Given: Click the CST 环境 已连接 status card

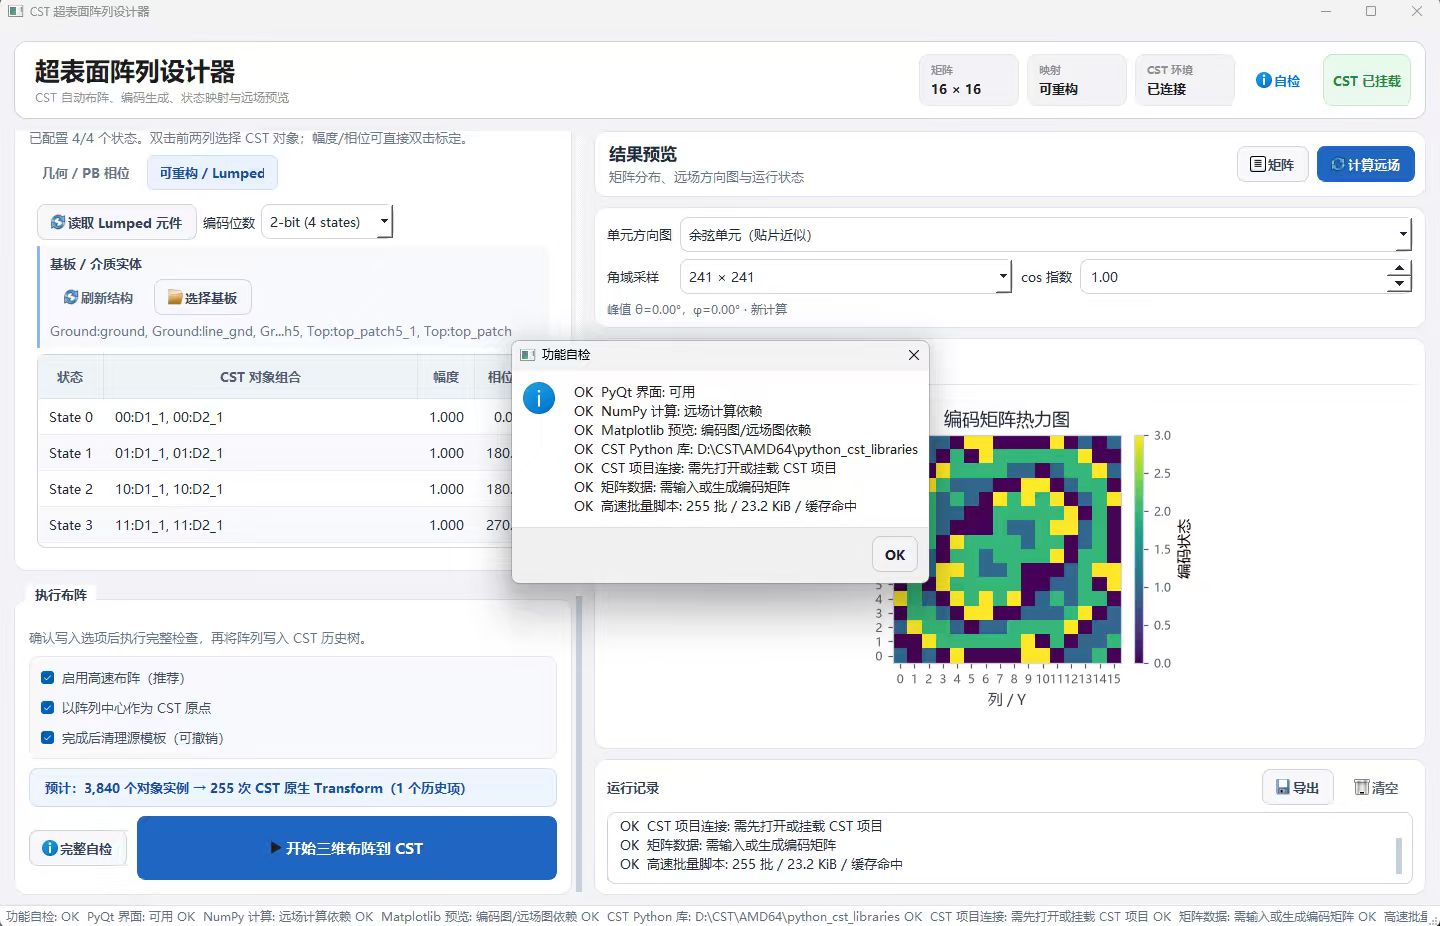Looking at the screenshot, I should (1184, 80).
